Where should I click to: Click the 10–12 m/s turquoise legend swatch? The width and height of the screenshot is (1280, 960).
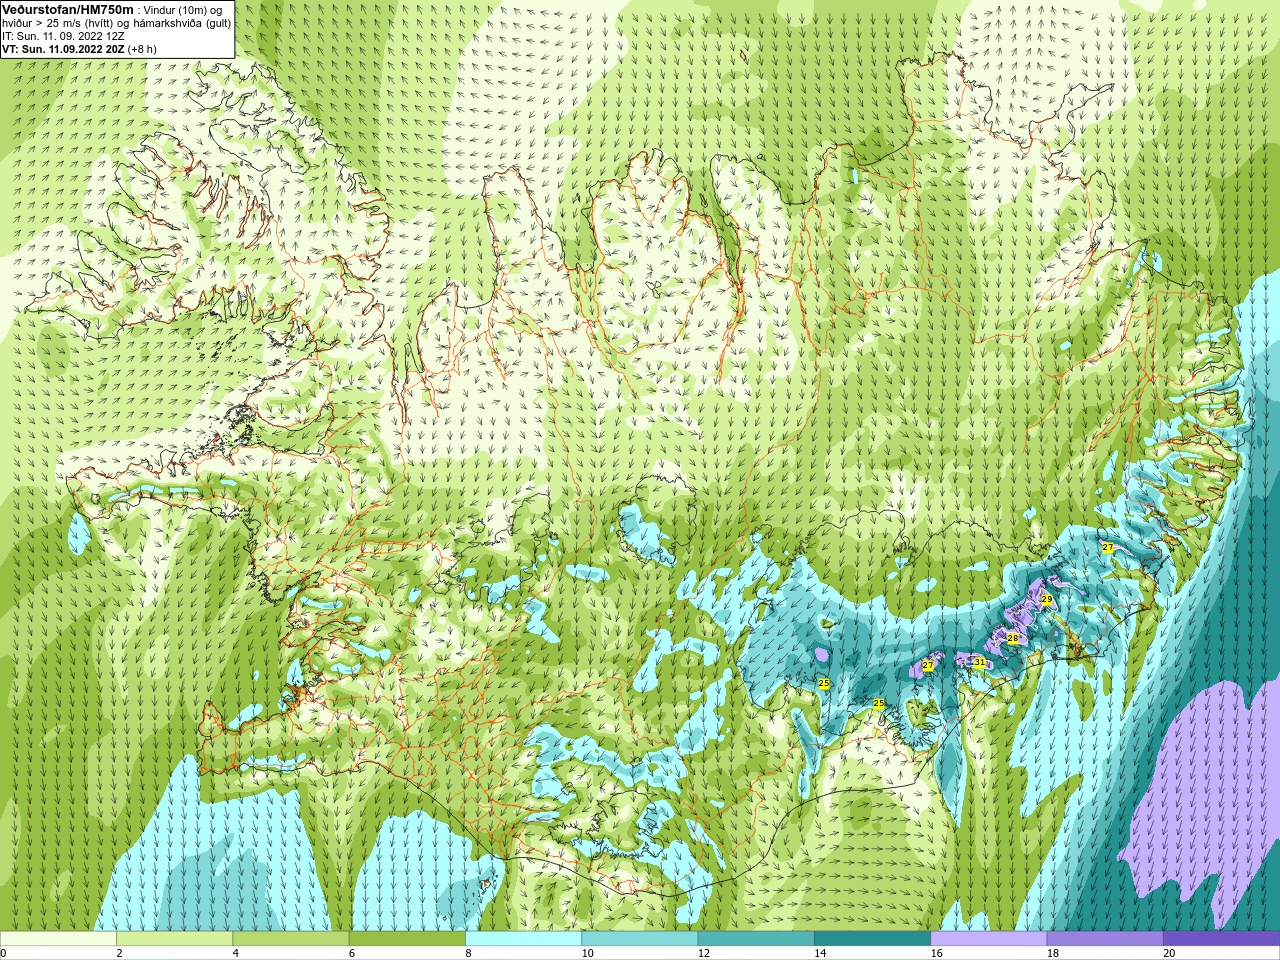click(639, 939)
